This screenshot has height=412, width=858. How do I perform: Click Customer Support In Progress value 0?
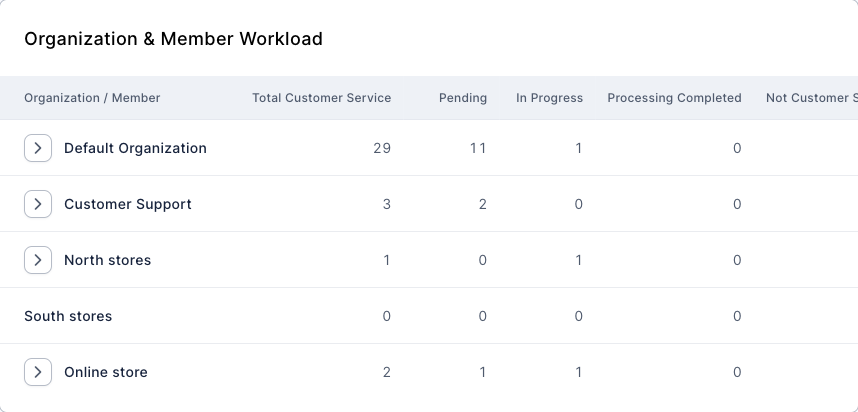point(578,205)
